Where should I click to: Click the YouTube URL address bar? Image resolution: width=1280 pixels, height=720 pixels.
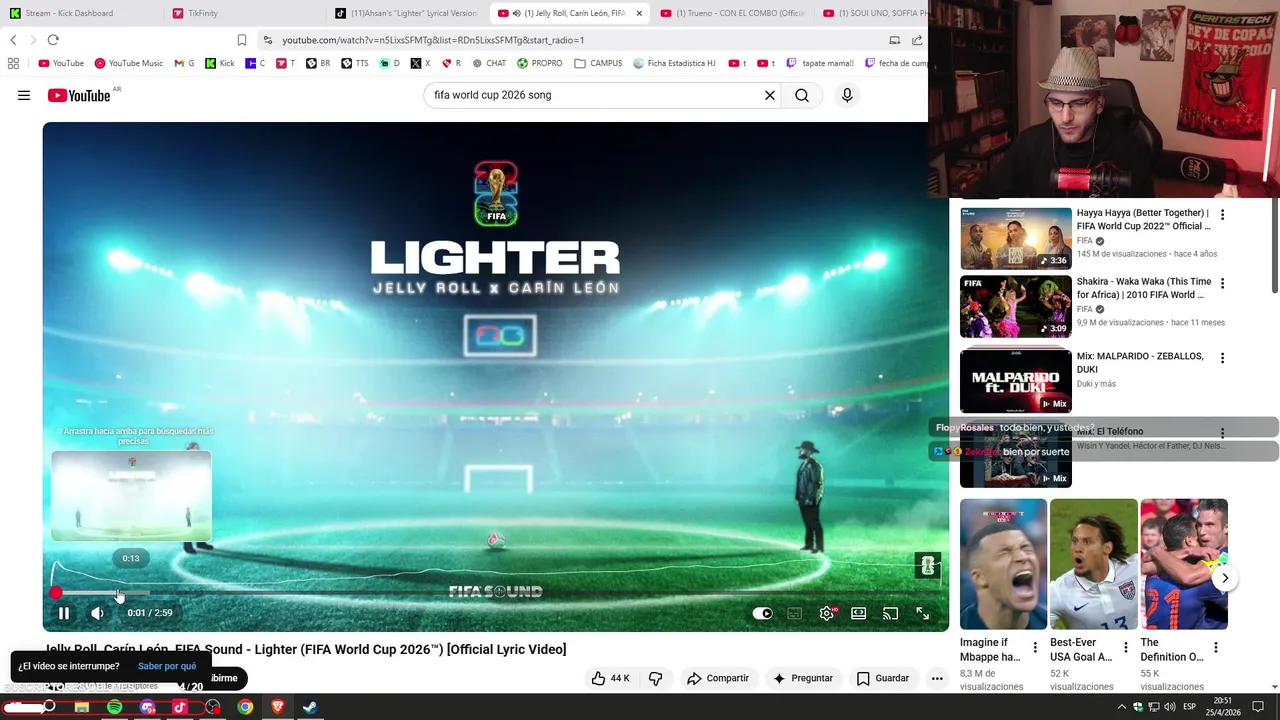click(575, 40)
